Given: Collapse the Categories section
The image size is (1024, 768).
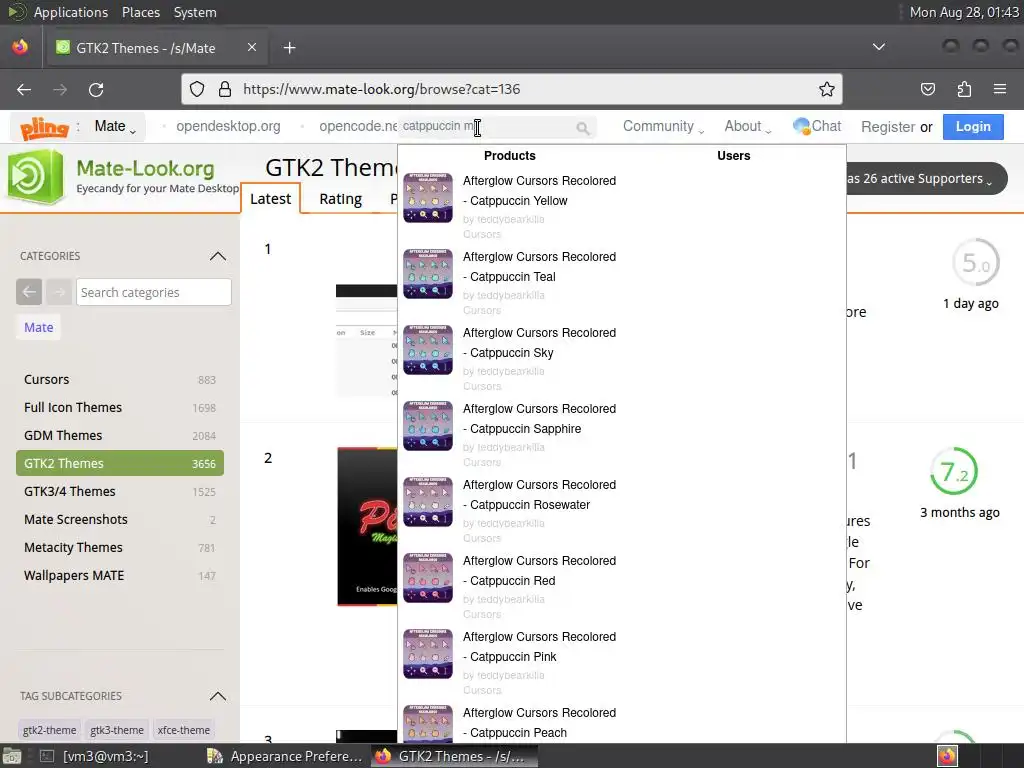Looking at the screenshot, I should click(217, 256).
